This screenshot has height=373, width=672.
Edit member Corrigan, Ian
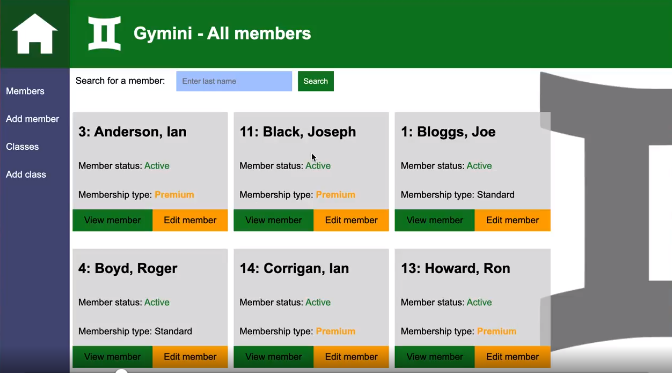(x=351, y=357)
